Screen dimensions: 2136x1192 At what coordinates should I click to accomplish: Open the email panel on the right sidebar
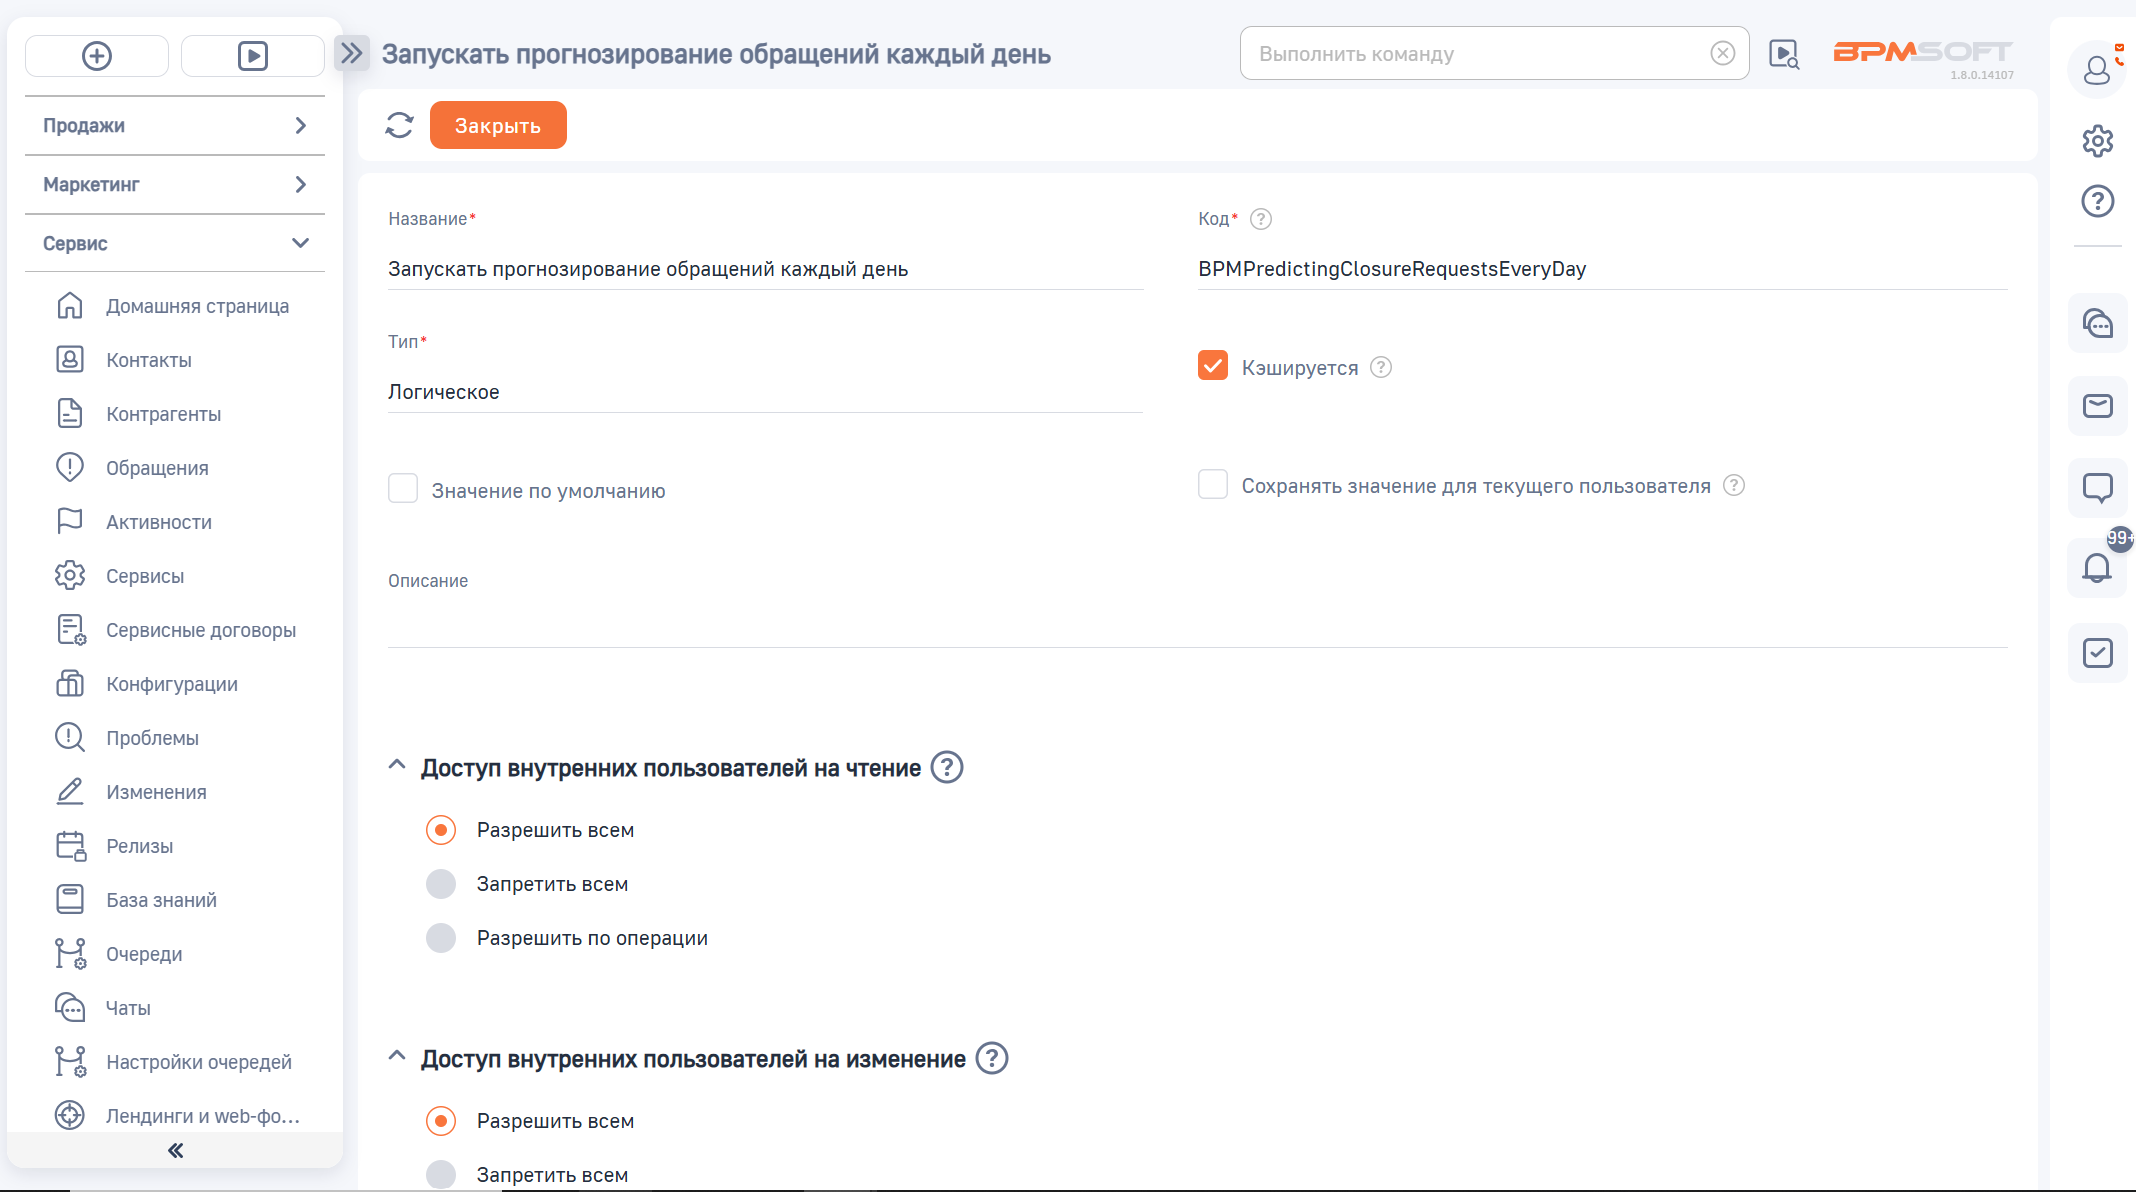[2098, 406]
